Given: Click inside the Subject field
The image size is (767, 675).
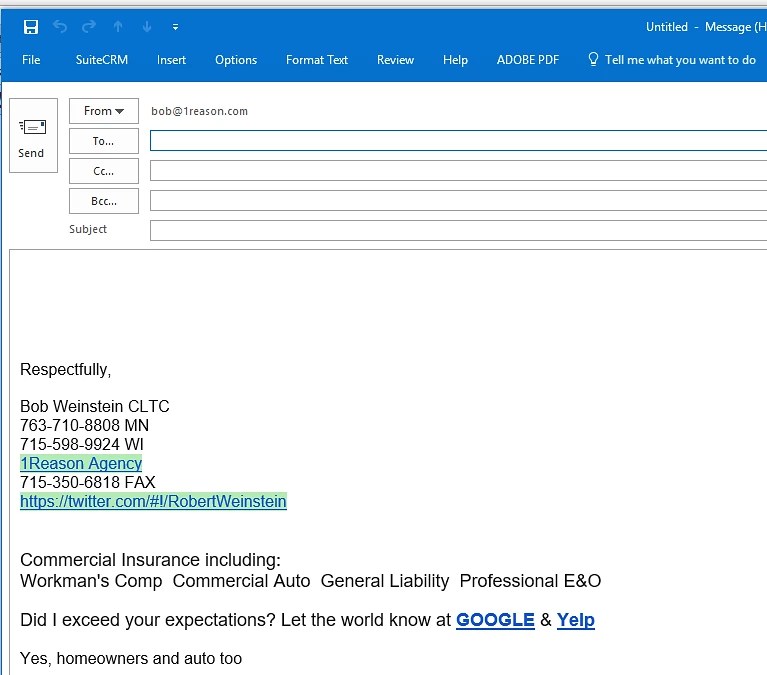Looking at the screenshot, I should pyautogui.click(x=458, y=230).
